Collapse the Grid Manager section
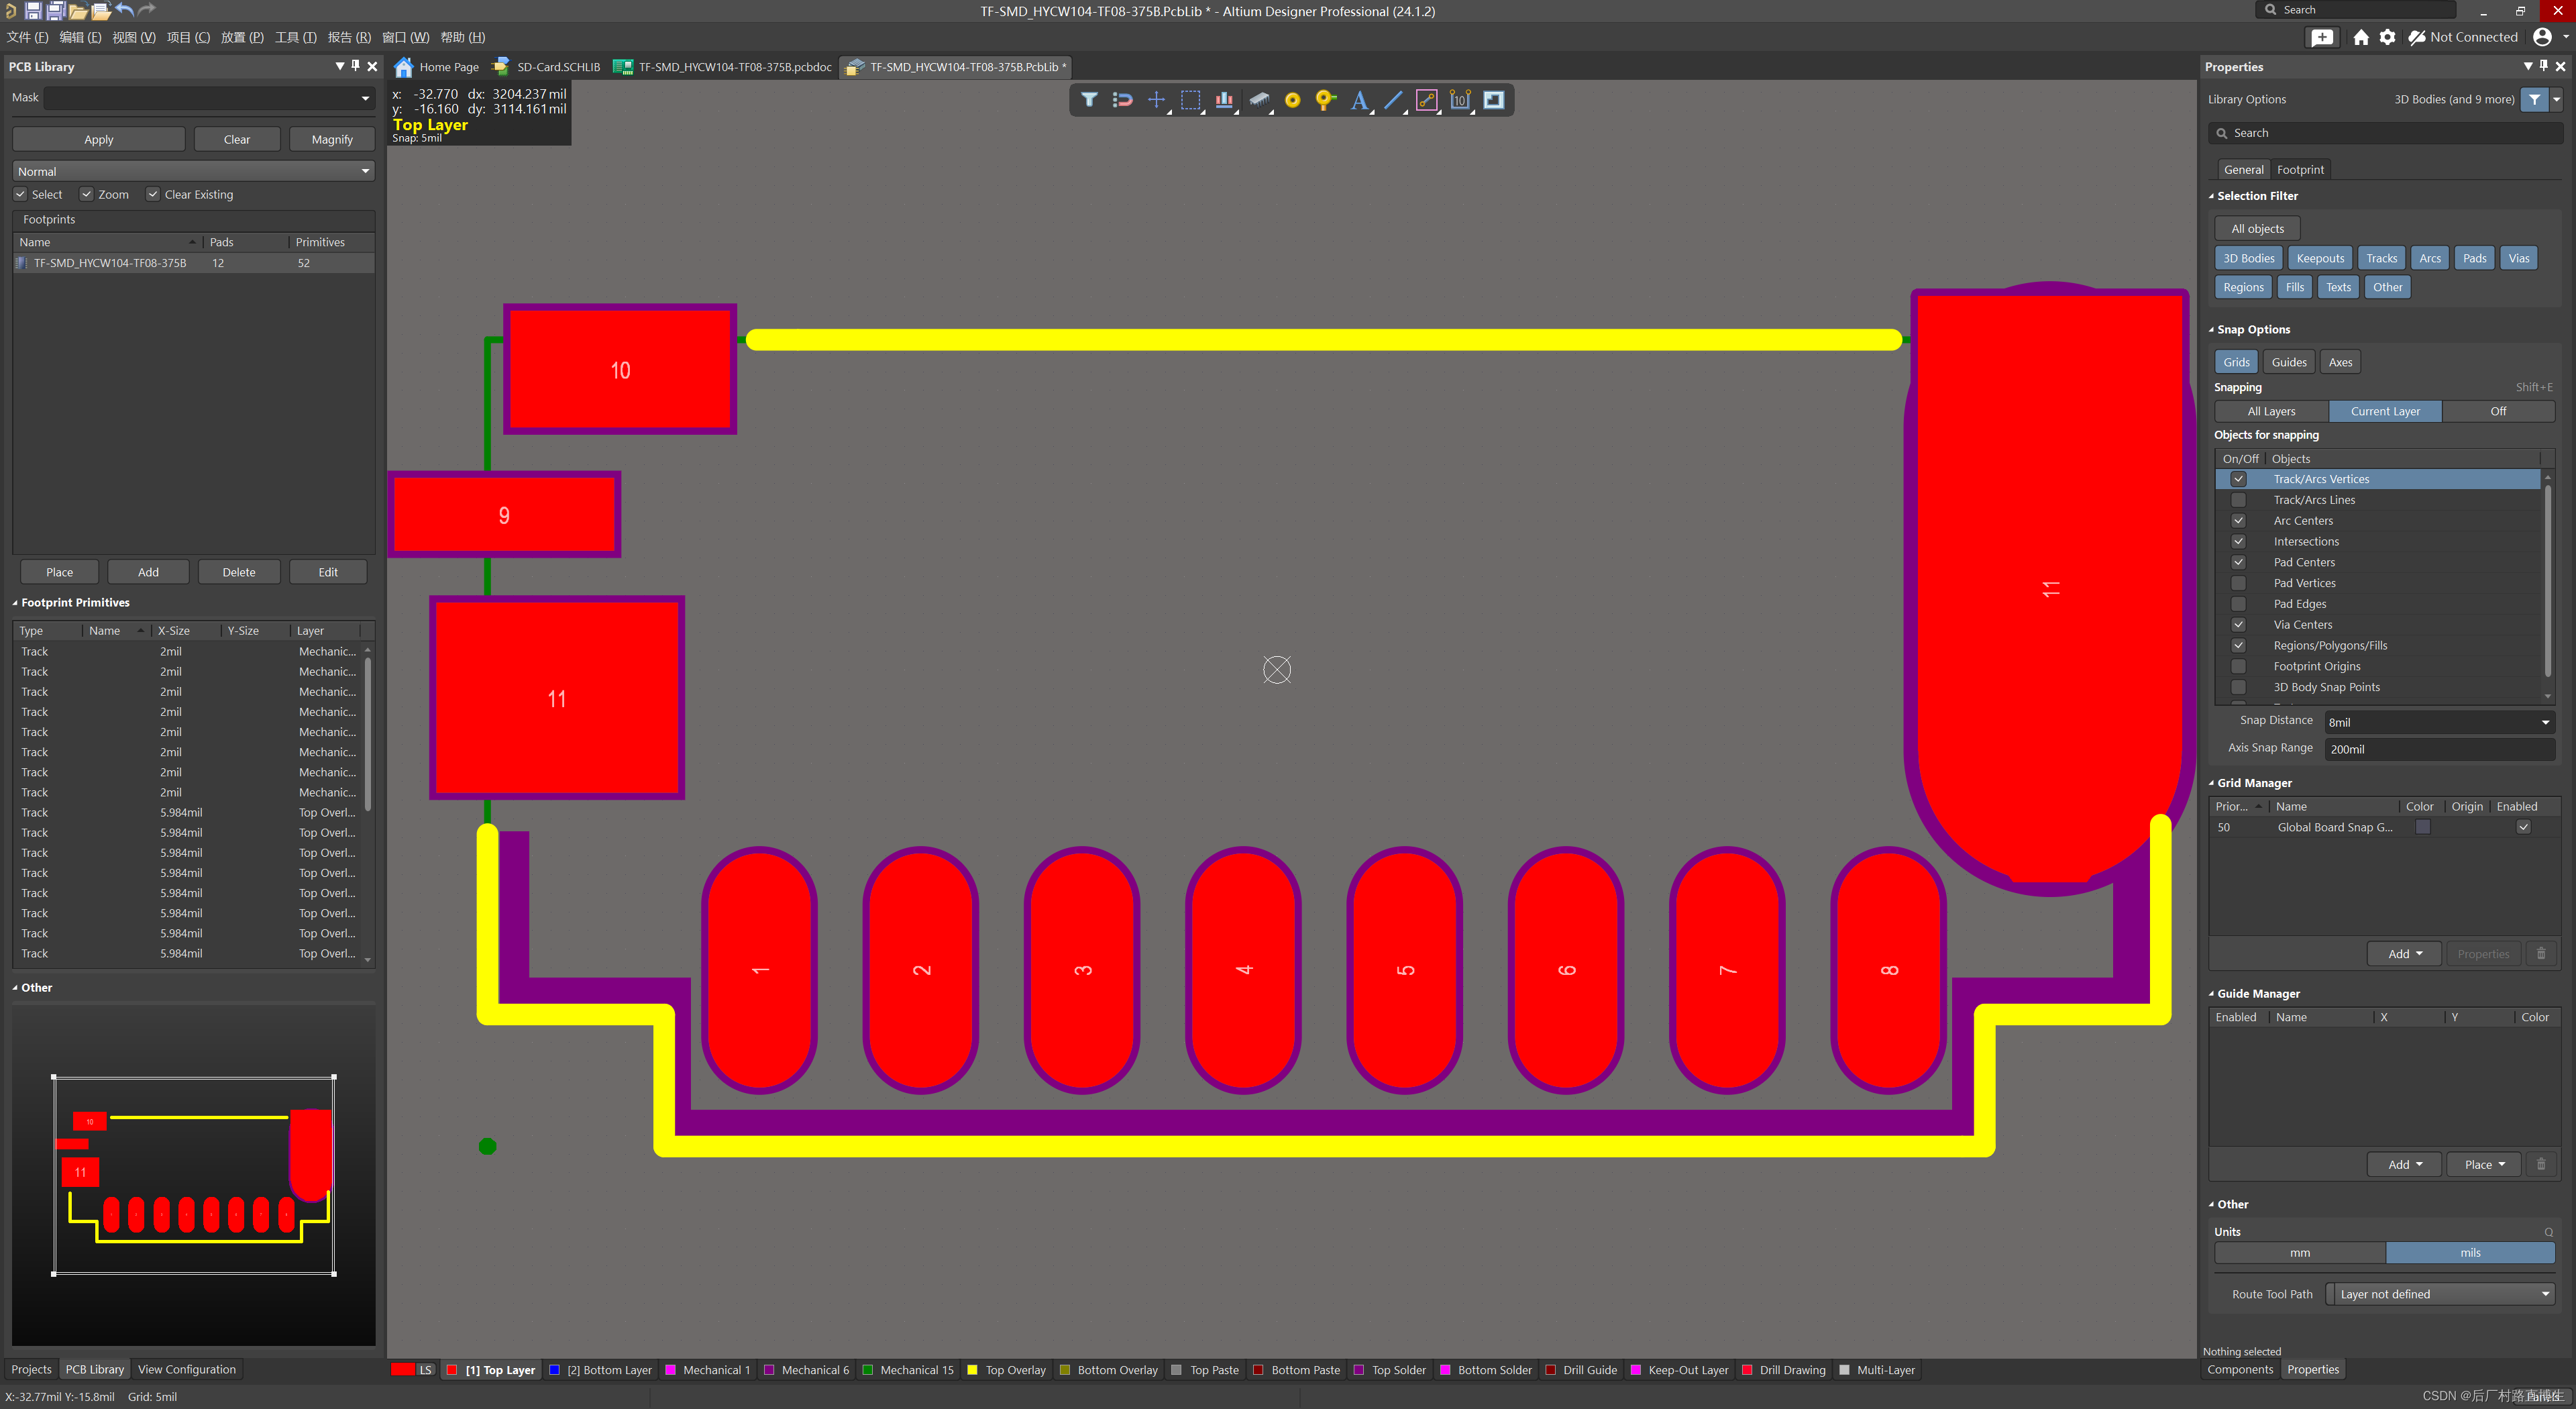Screen dimensions: 2576x1409 click(2212, 783)
